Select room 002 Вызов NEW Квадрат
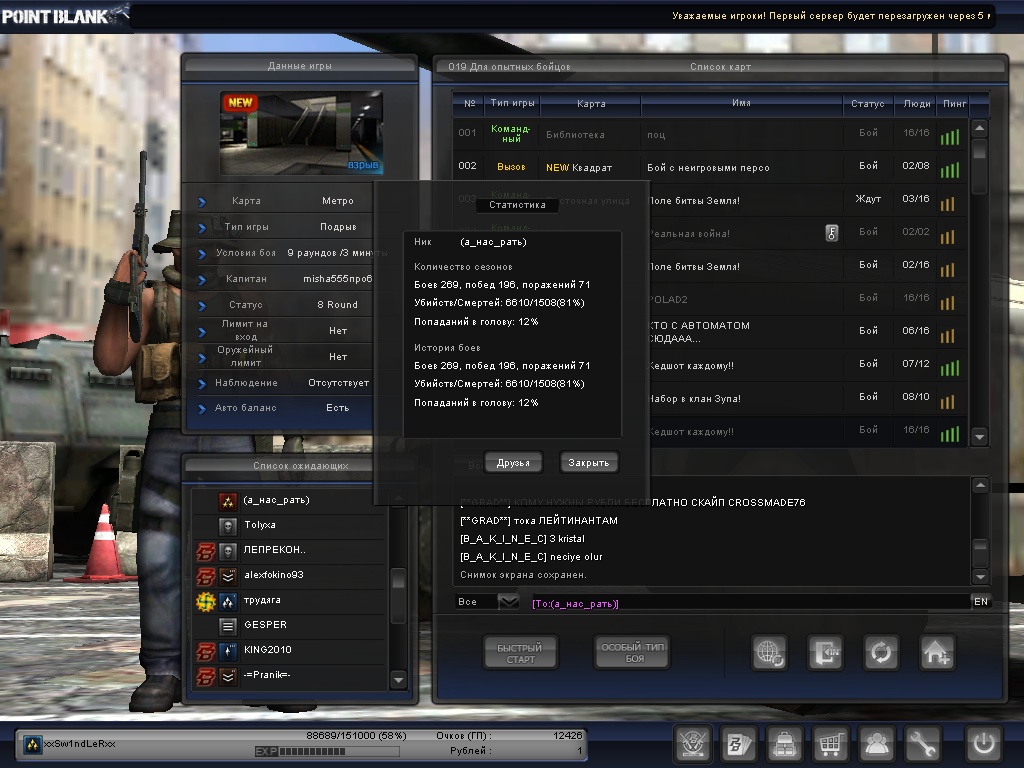The width and height of the screenshot is (1024, 768). (710, 167)
